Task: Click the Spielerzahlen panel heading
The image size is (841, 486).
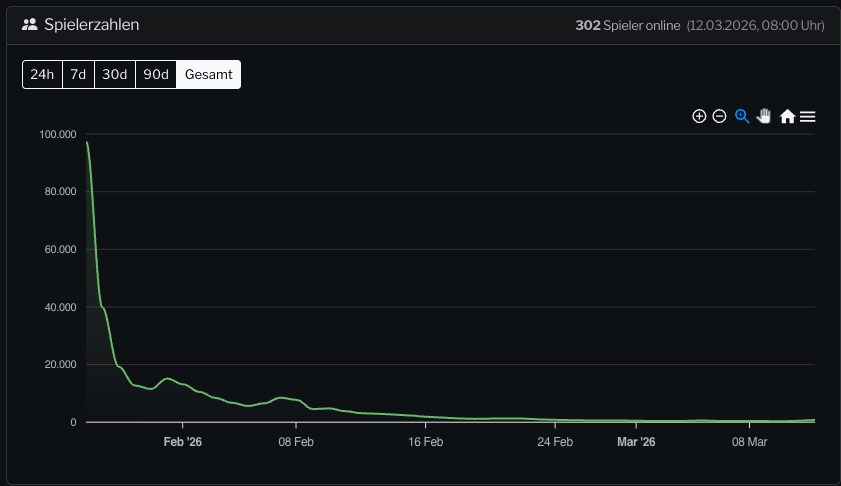Action: pyautogui.click(x=91, y=24)
